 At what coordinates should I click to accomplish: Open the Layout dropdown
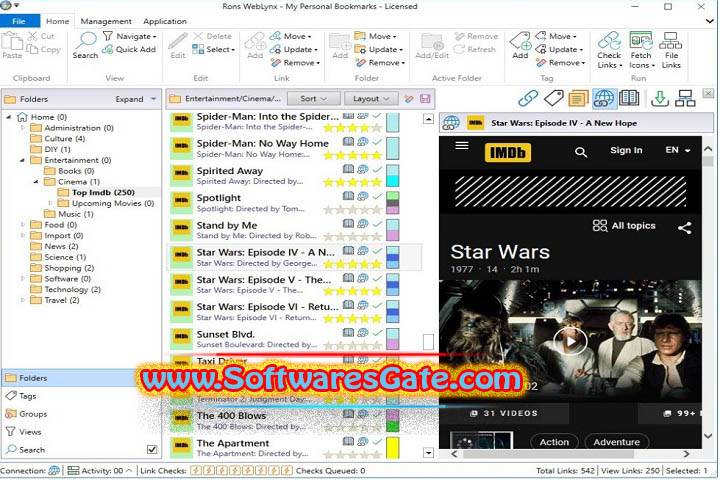(x=371, y=98)
